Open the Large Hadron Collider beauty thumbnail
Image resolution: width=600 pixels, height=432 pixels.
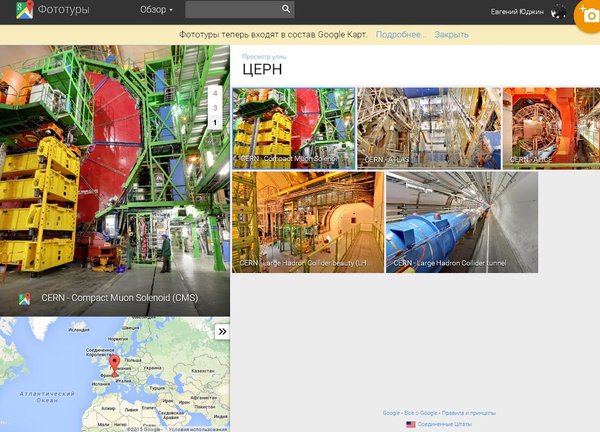coord(308,221)
